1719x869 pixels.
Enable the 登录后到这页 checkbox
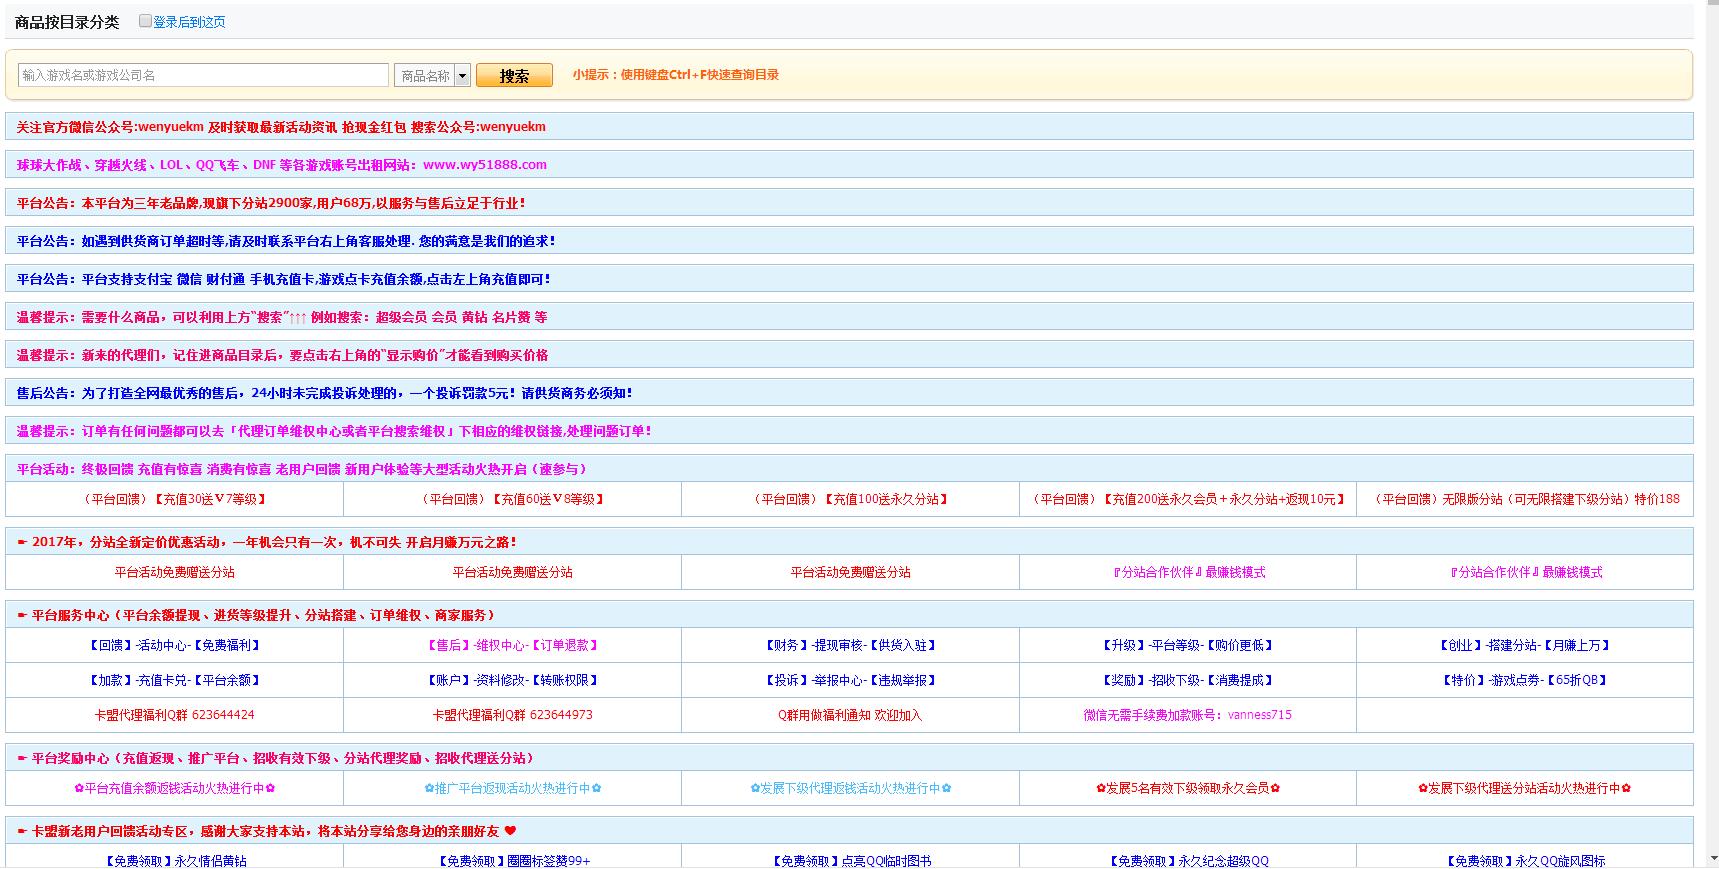[145, 21]
